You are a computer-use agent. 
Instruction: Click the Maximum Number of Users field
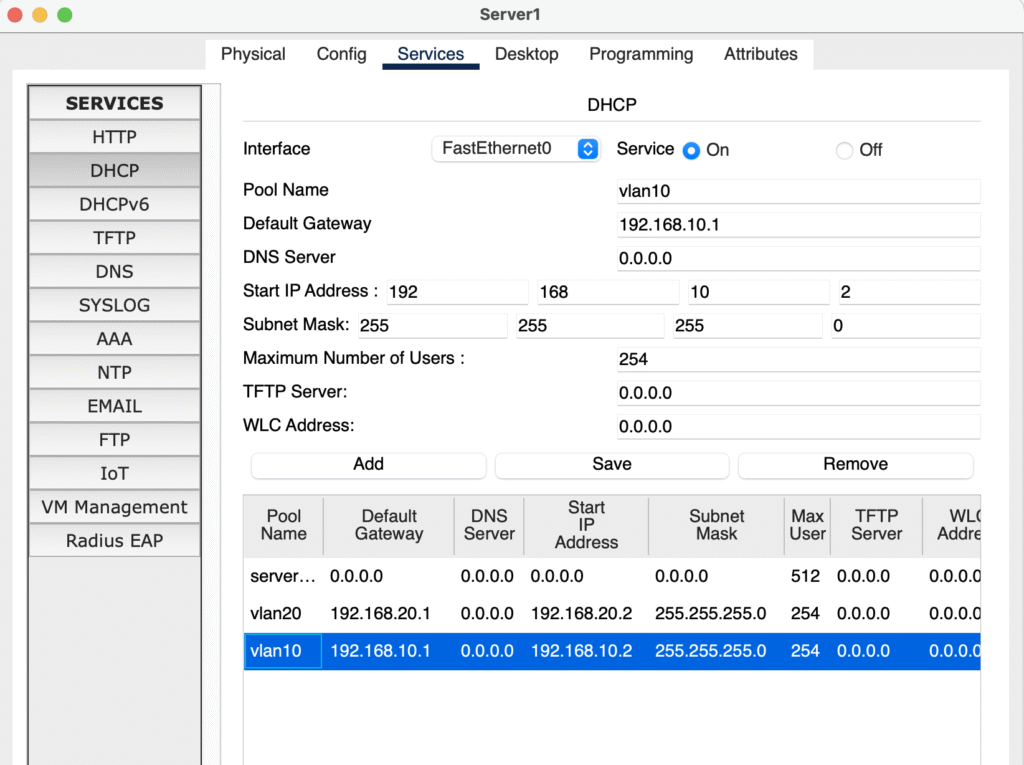point(798,359)
